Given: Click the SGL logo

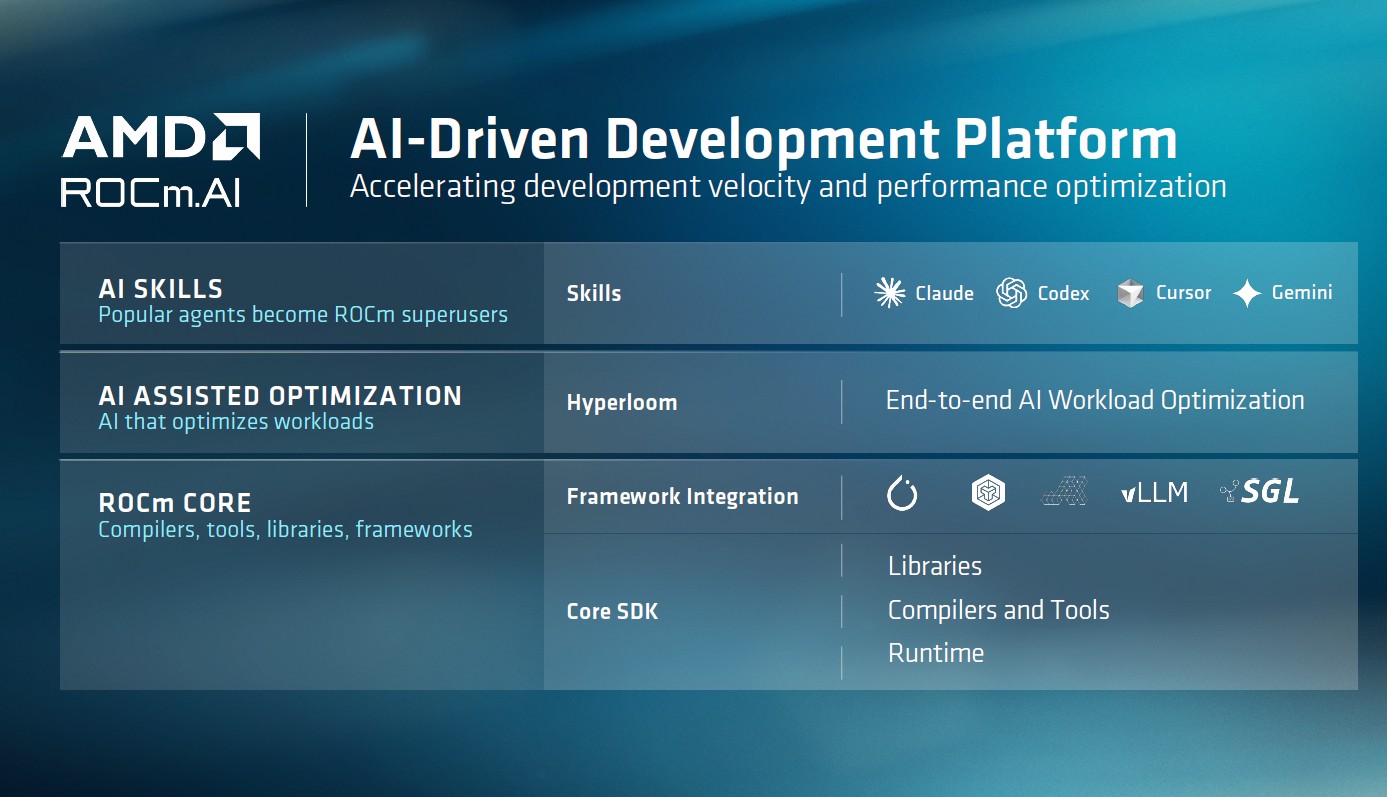Looking at the screenshot, I should (x=1260, y=491).
